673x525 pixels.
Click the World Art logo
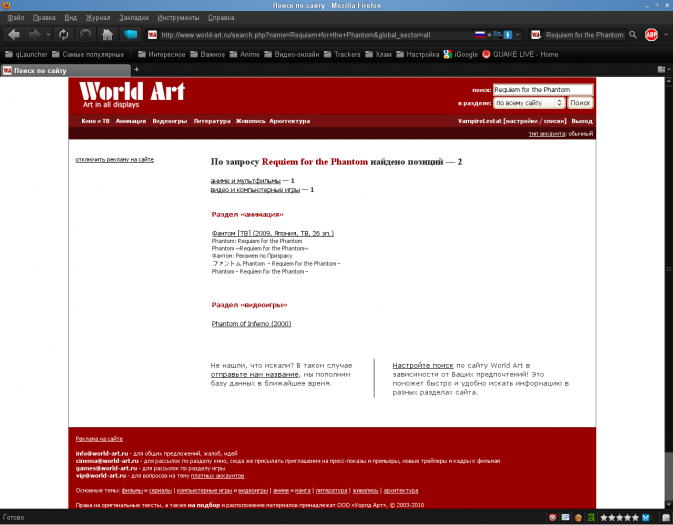(x=132, y=94)
